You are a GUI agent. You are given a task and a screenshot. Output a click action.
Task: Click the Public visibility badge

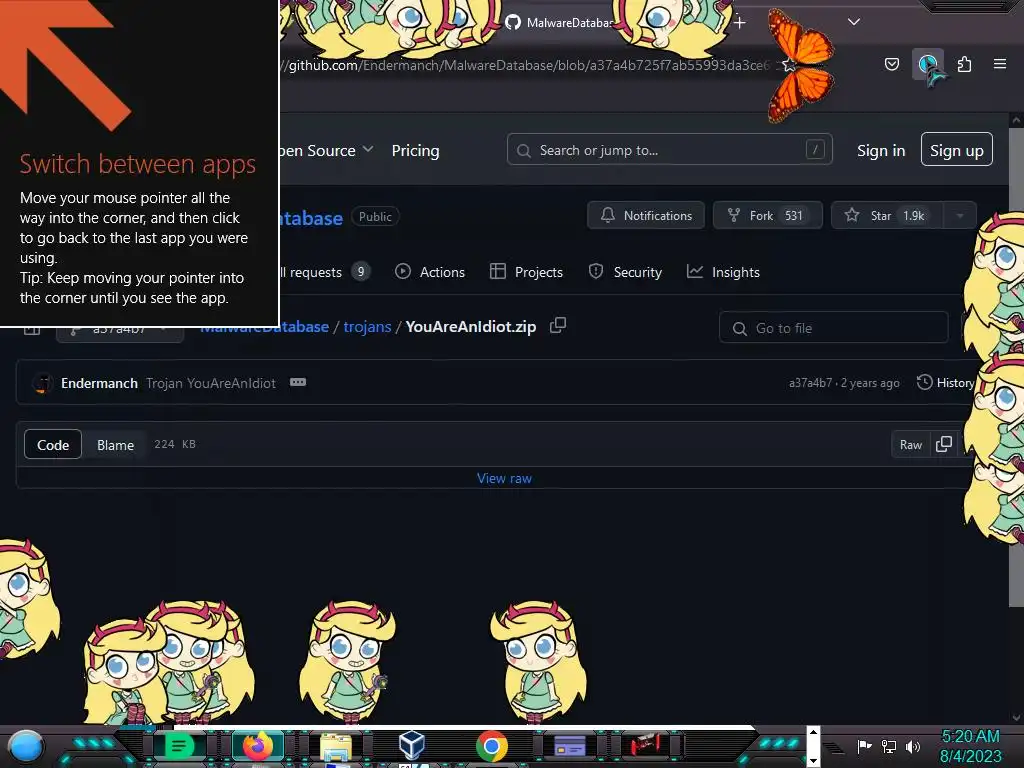pyautogui.click(x=375, y=216)
